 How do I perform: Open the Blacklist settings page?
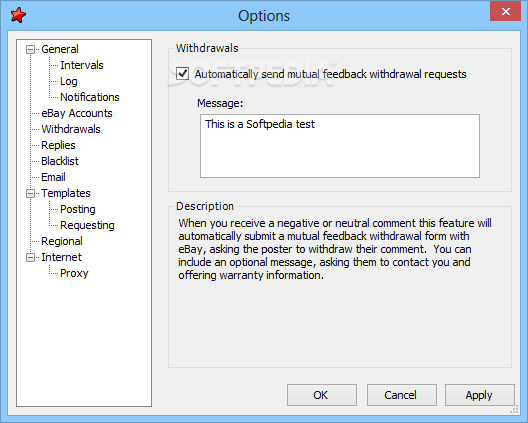coord(60,161)
